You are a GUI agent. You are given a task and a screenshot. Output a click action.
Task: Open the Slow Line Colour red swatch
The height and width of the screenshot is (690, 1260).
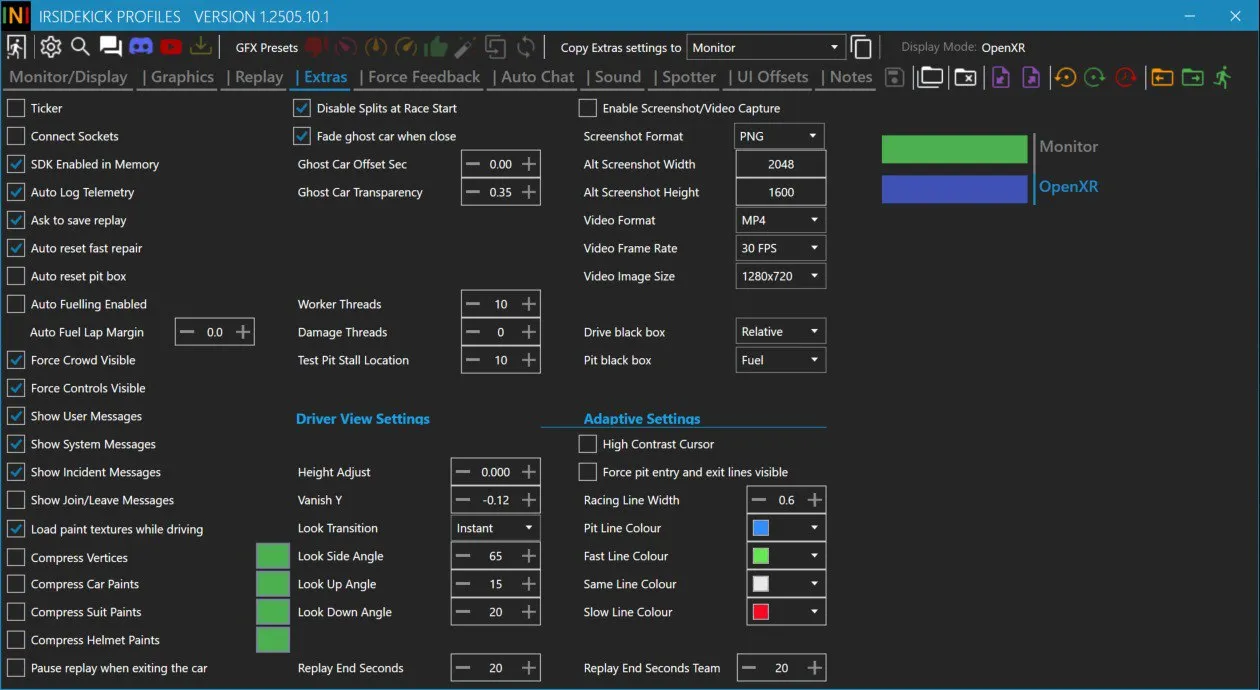click(x=786, y=612)
